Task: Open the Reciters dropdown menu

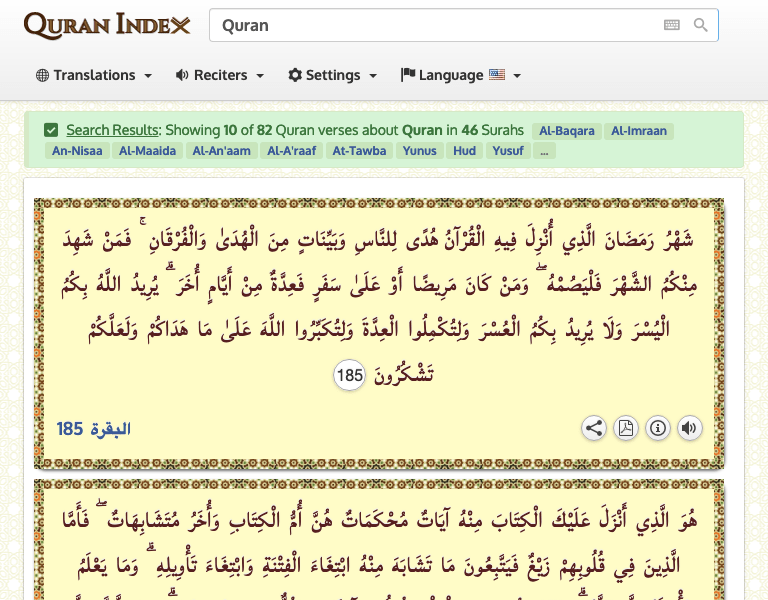Action: point(220,75)
